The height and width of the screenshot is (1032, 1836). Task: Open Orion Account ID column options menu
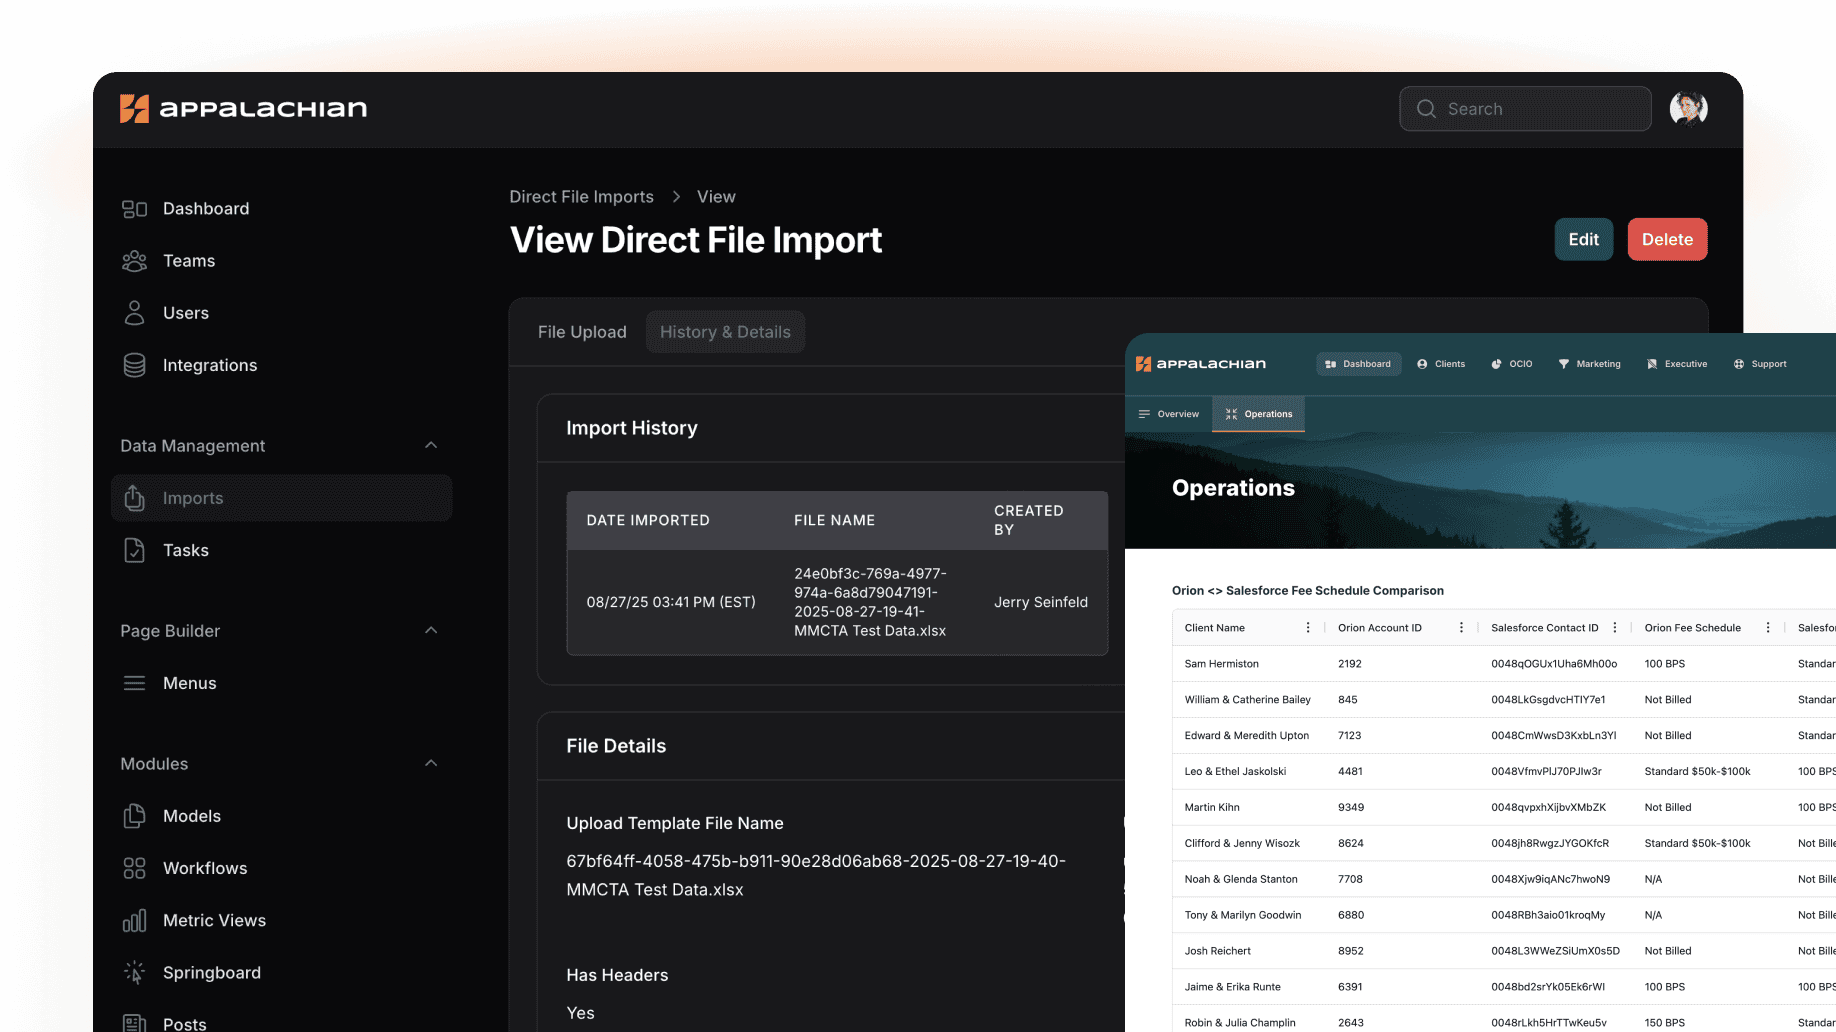click(1461, 628)
